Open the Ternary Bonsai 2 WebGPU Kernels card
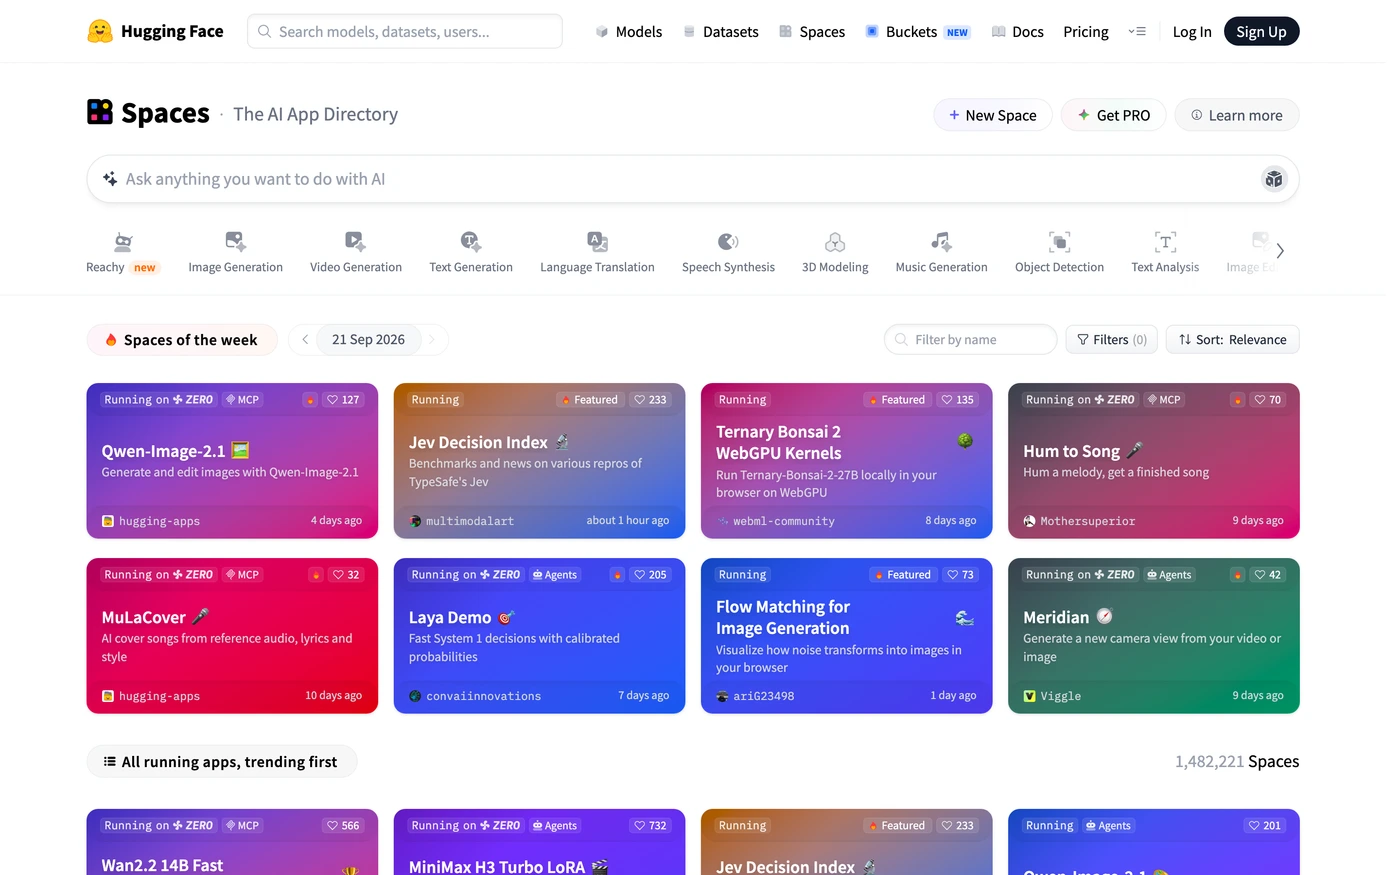This screenshot has width=1400, height=875. pos(847,461)
